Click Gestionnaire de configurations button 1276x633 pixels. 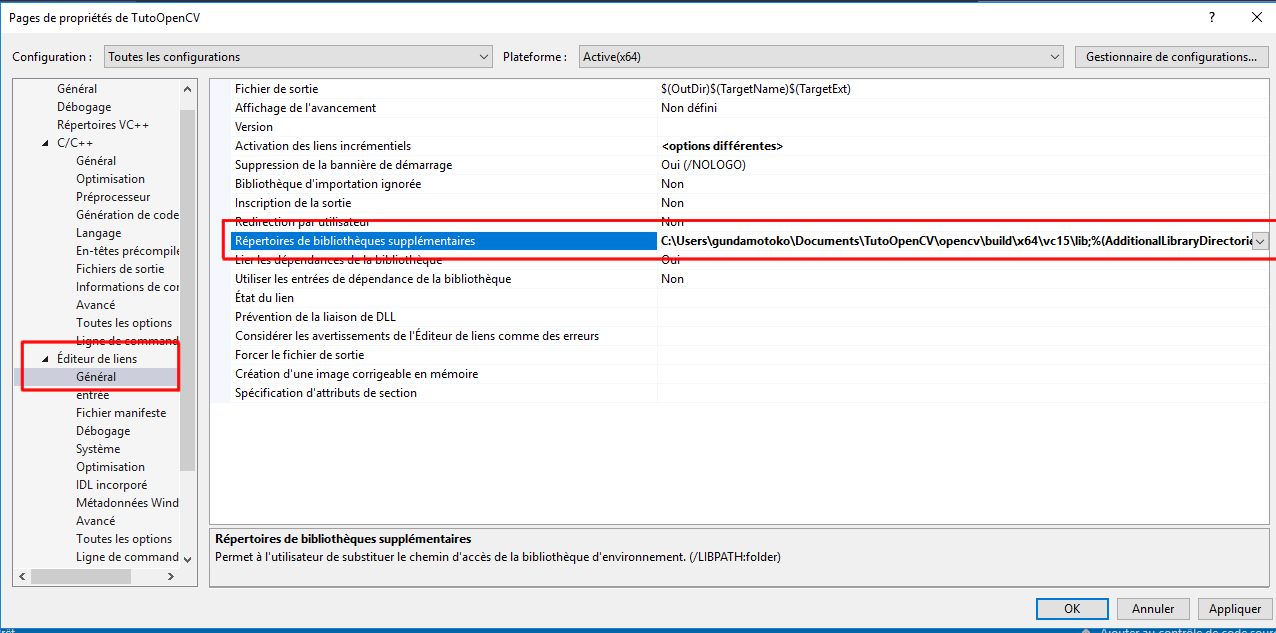click(x=1171, y=57)
